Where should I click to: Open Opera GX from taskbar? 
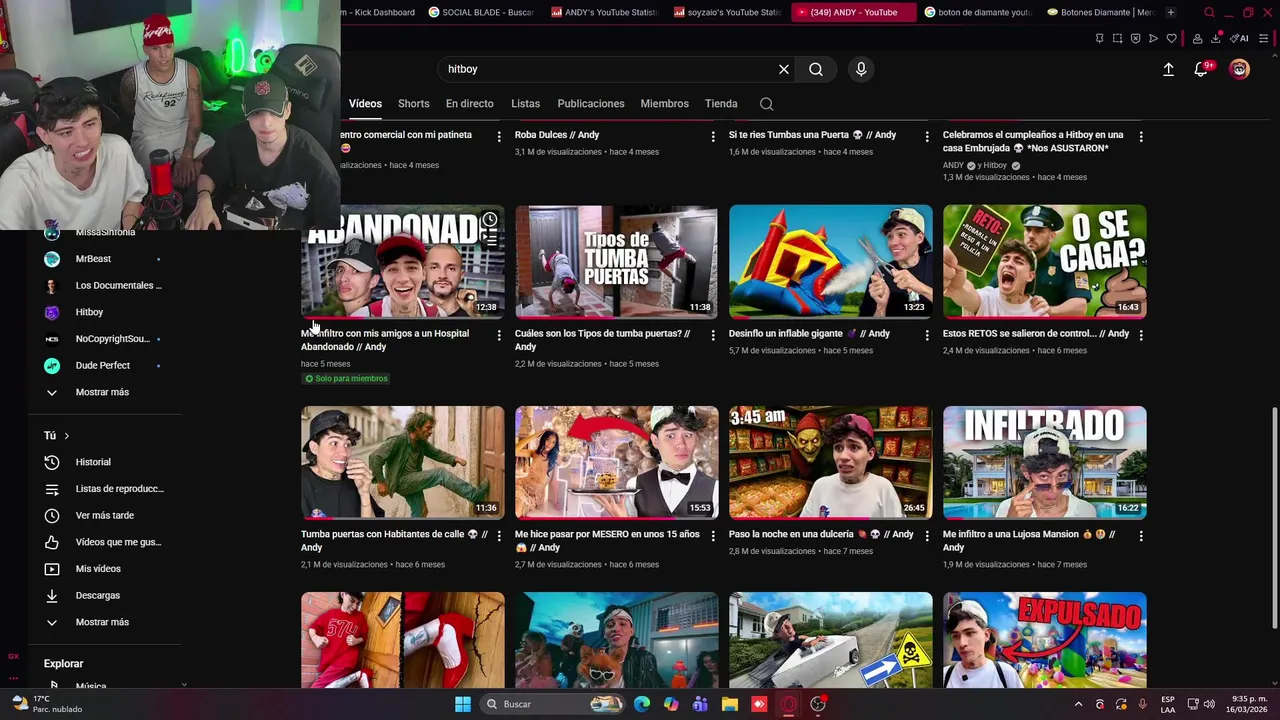point(788,704)
